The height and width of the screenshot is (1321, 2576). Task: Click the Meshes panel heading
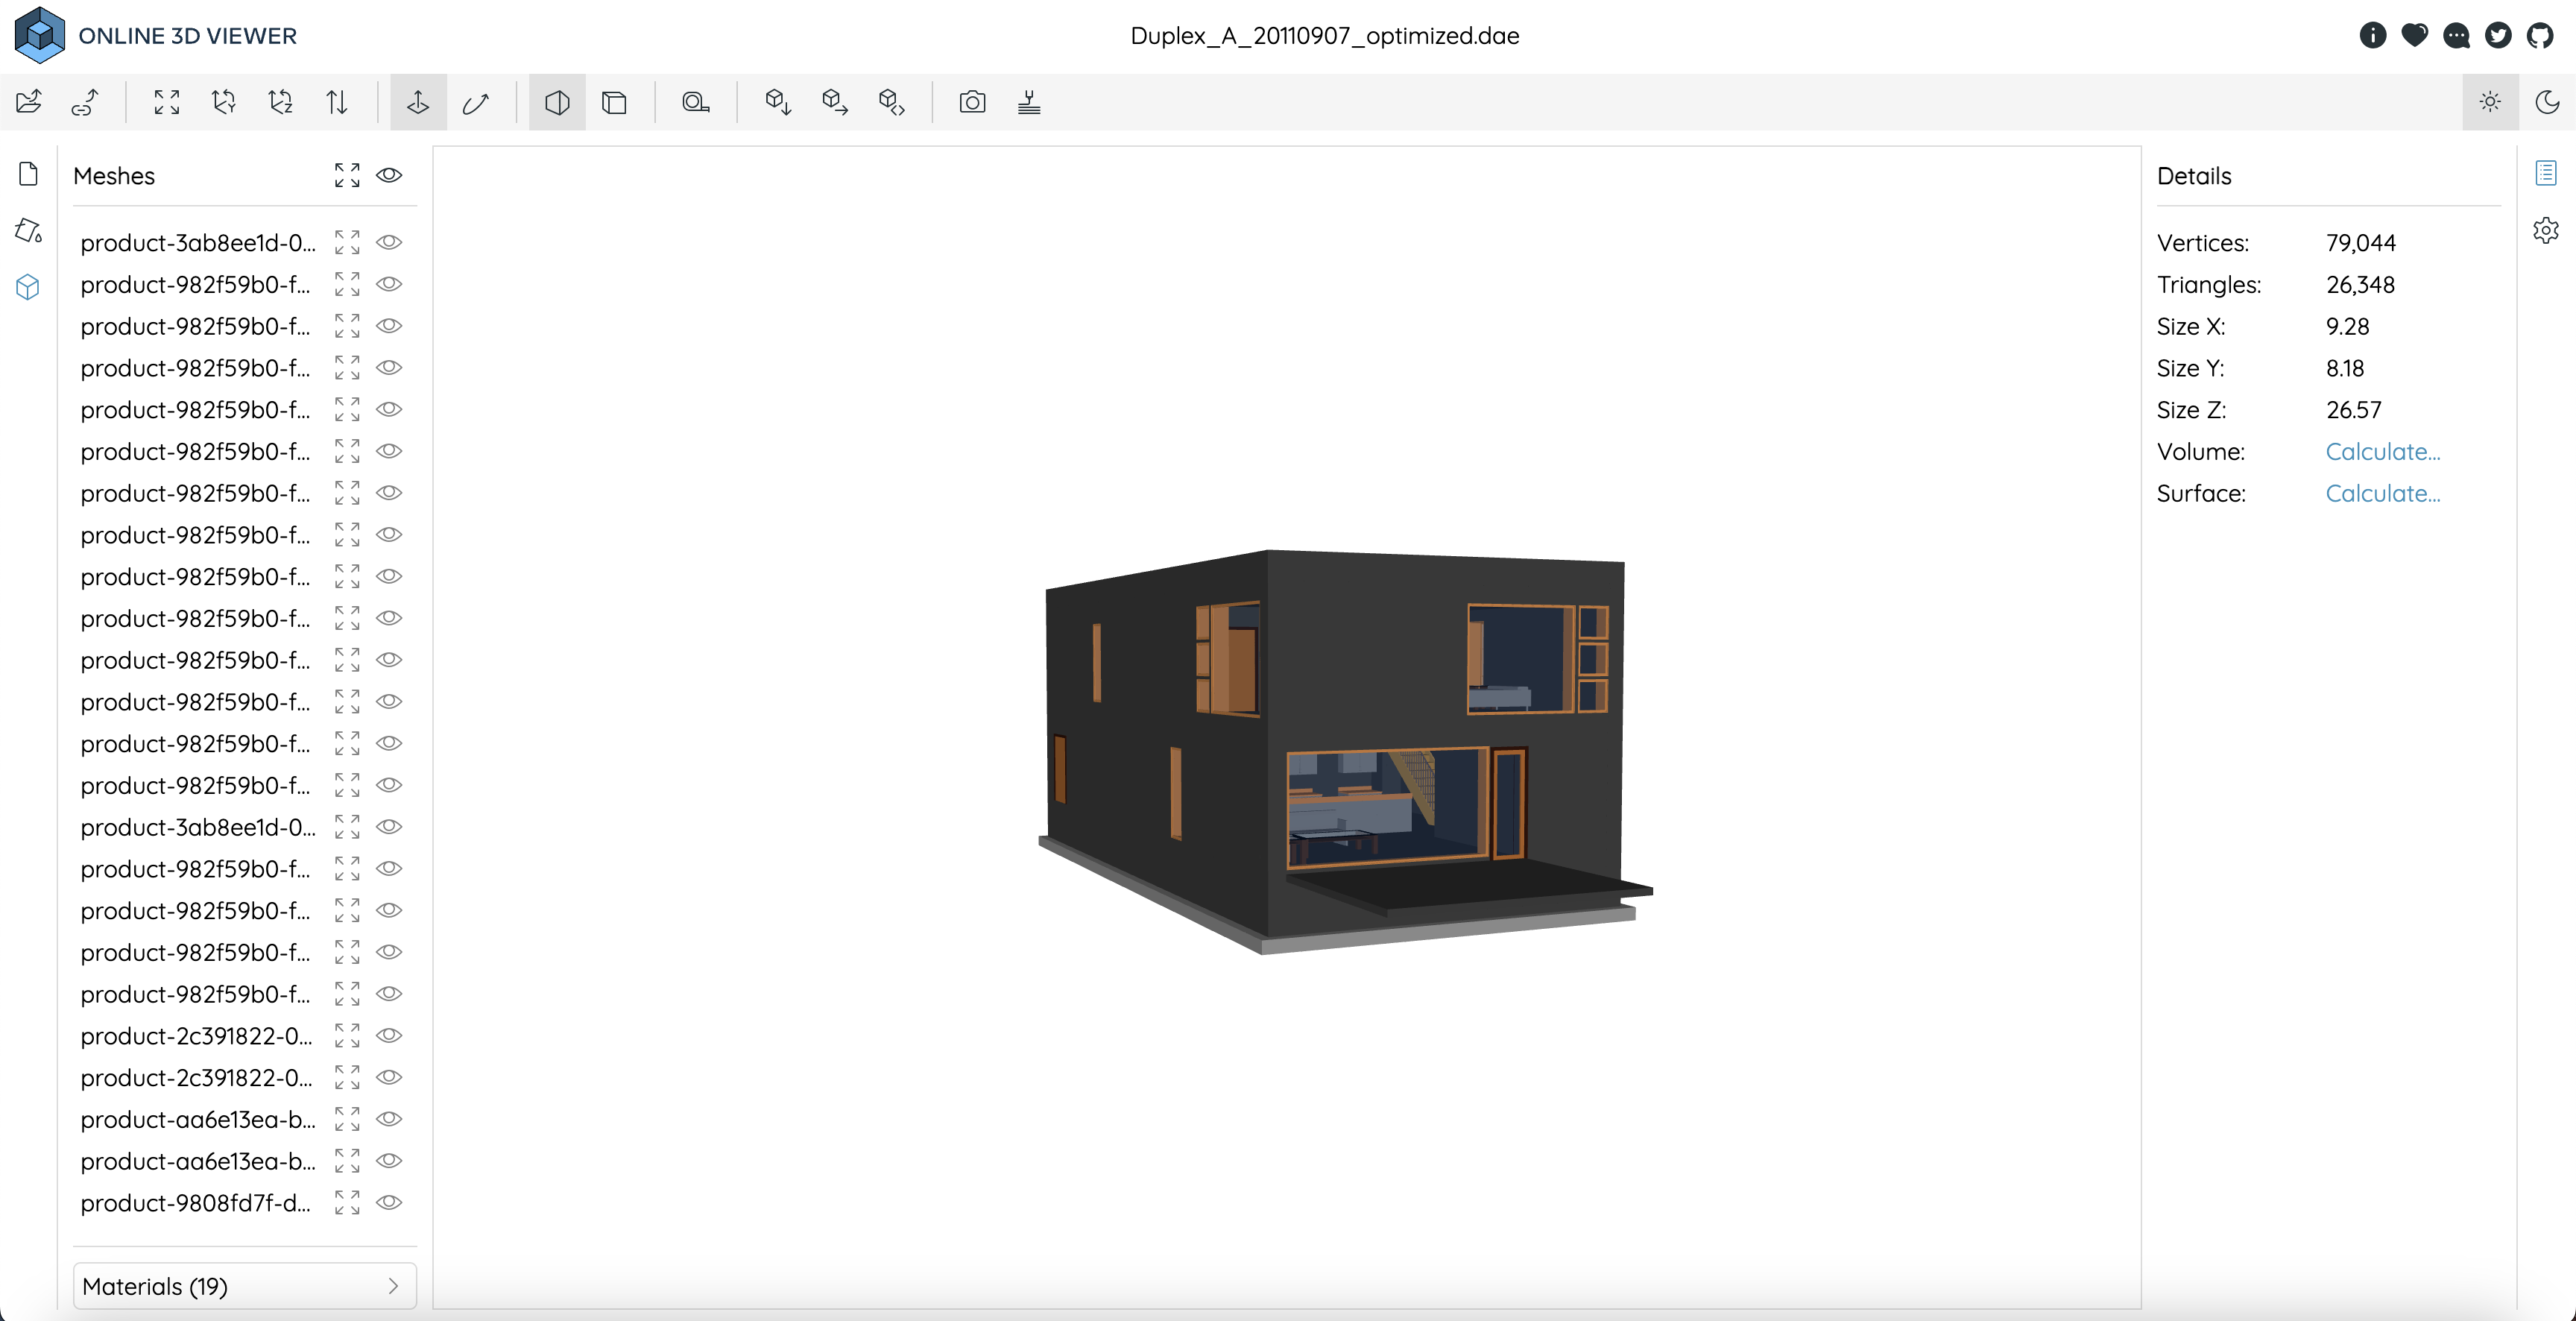coord(114,175)
